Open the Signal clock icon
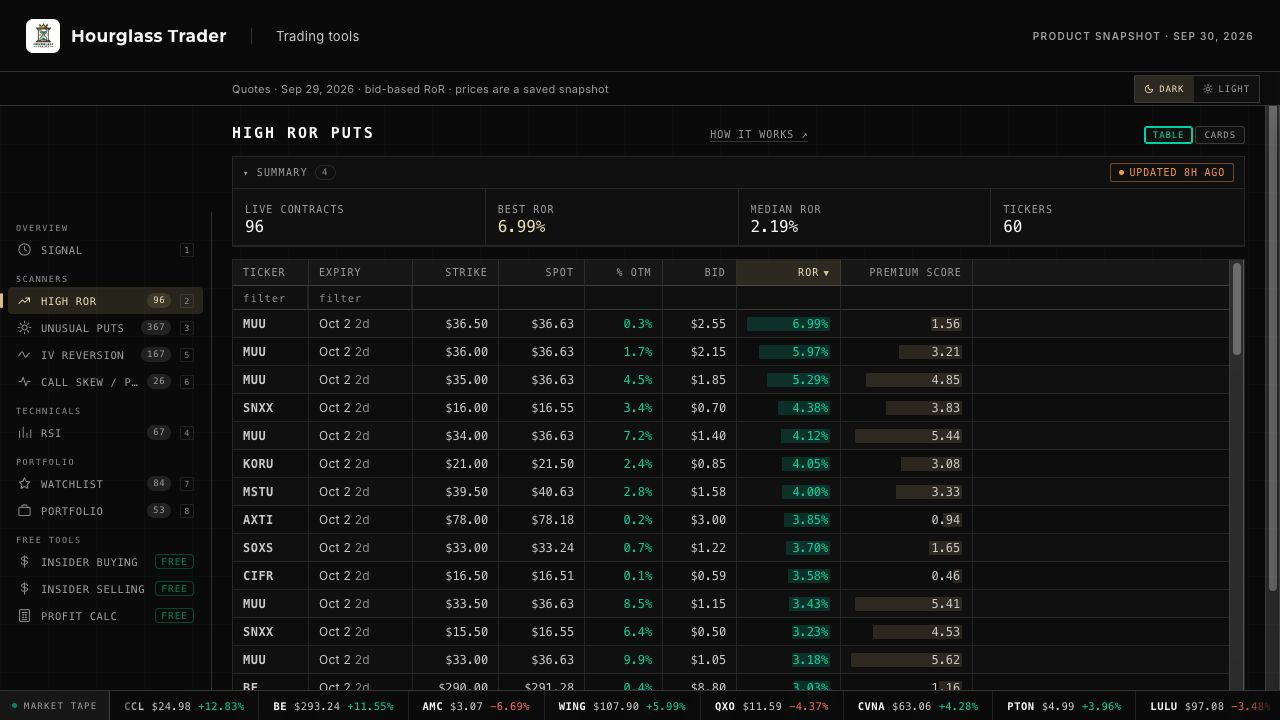1280x720 pixels. tap(24, 250)
